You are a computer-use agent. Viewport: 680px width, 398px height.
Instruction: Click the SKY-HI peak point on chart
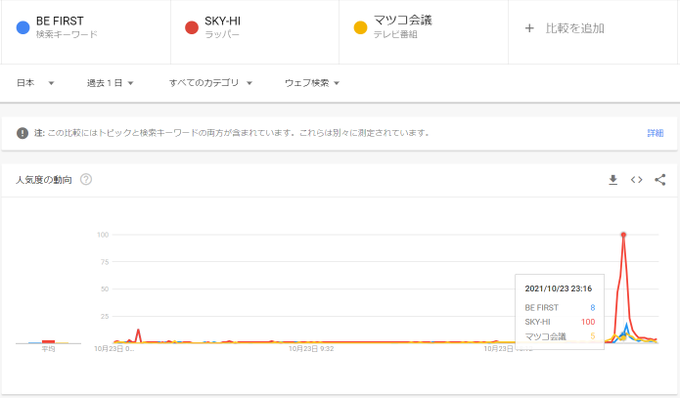623,235
